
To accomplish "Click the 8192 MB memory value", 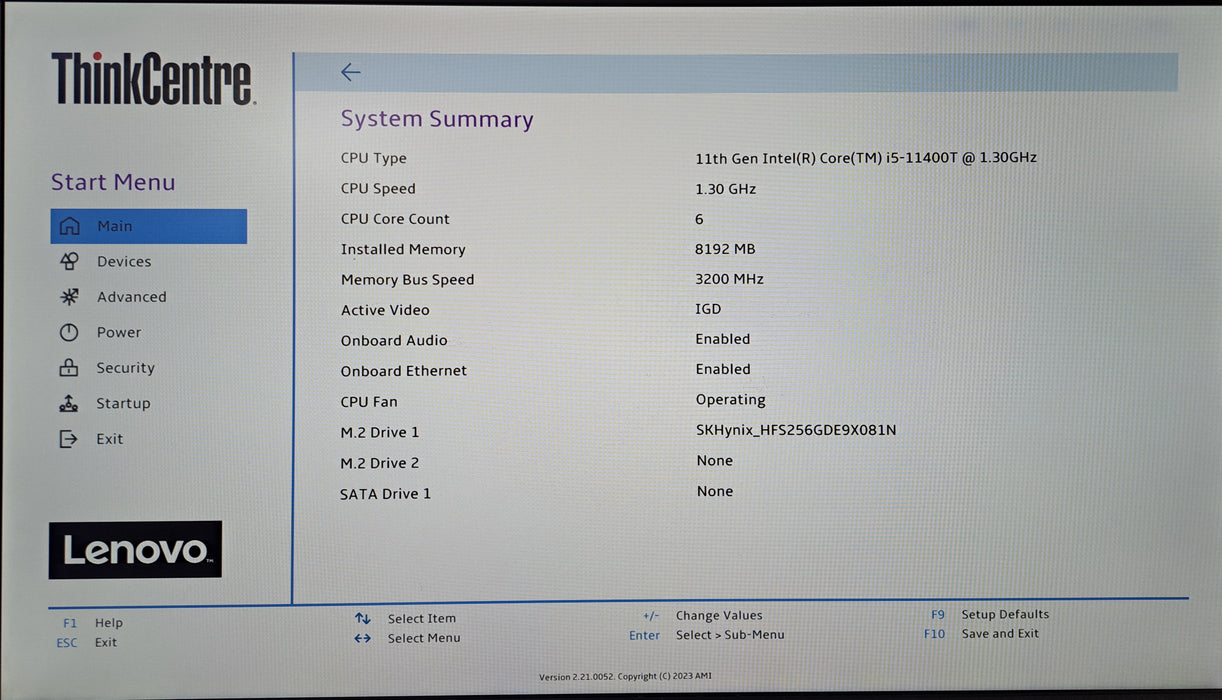I will tap(726, 249).
